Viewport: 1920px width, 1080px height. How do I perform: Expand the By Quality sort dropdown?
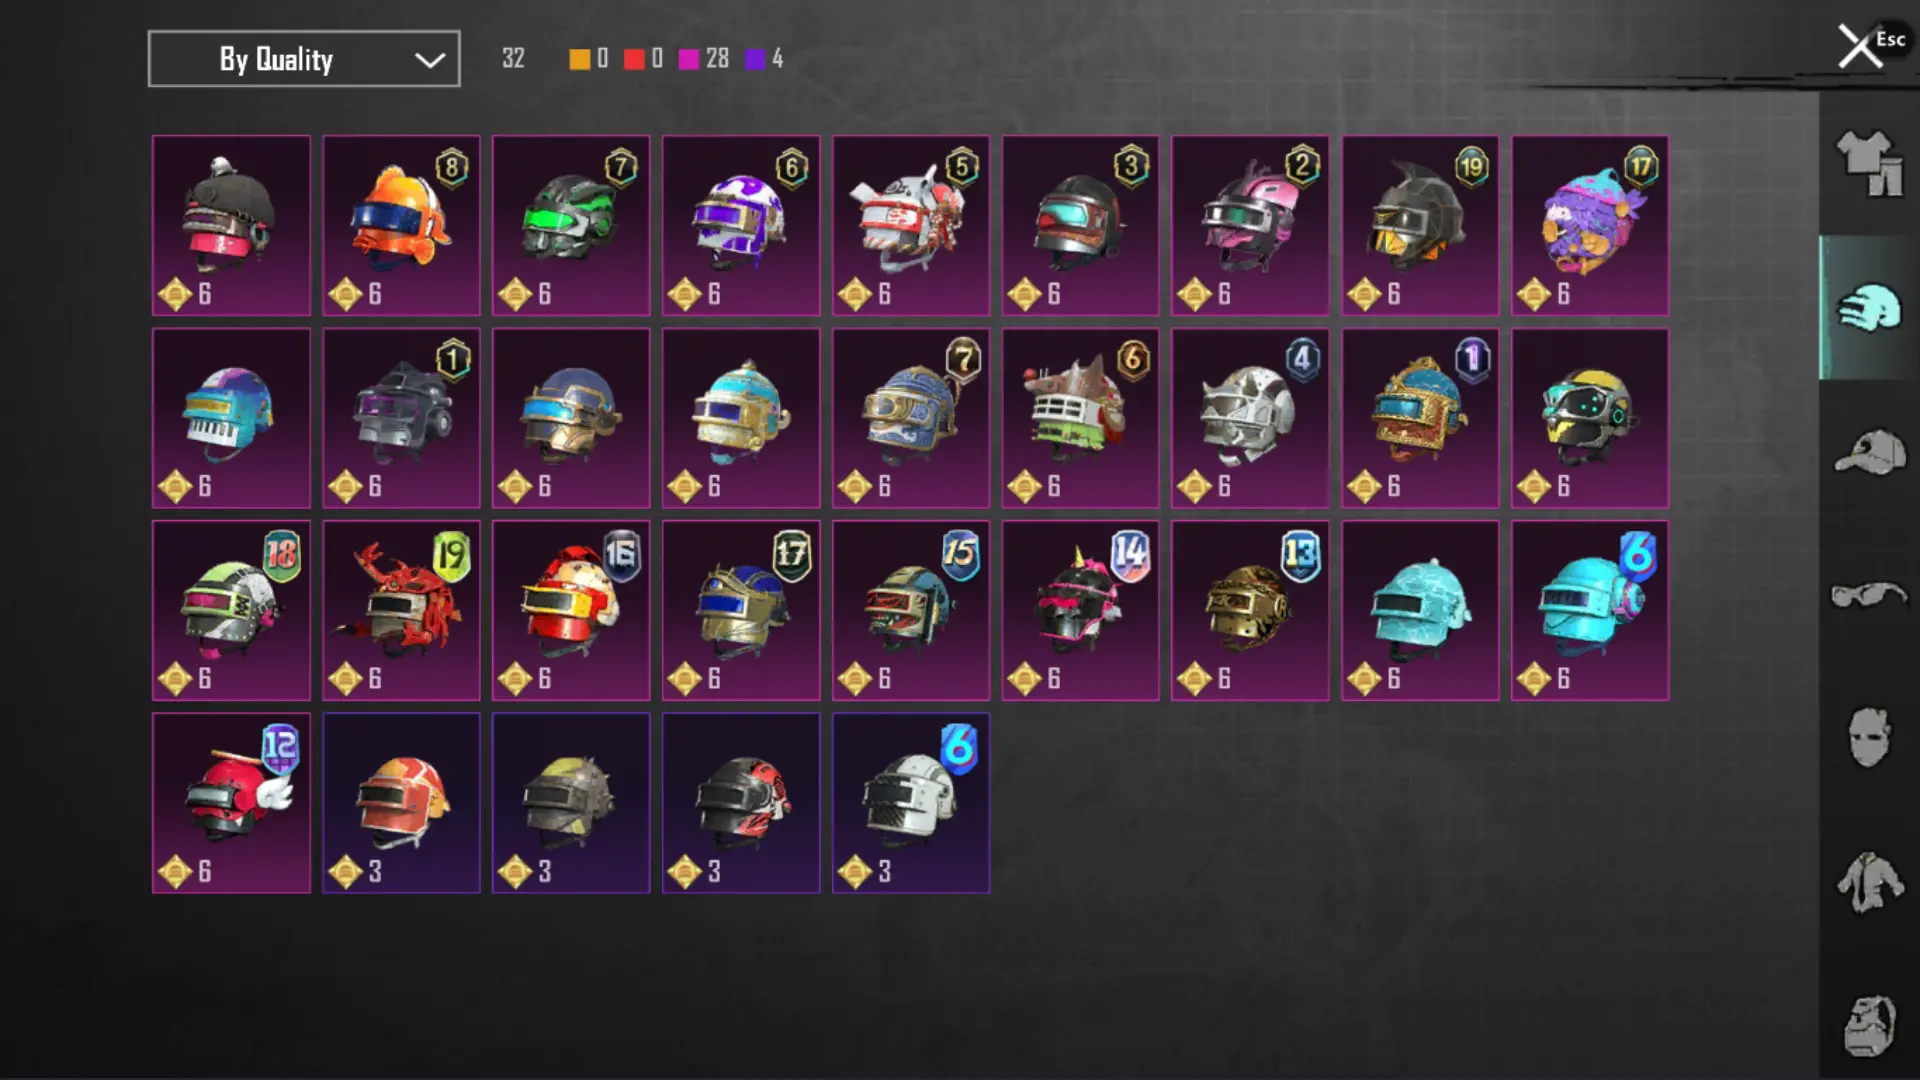(x=304, y=59)
